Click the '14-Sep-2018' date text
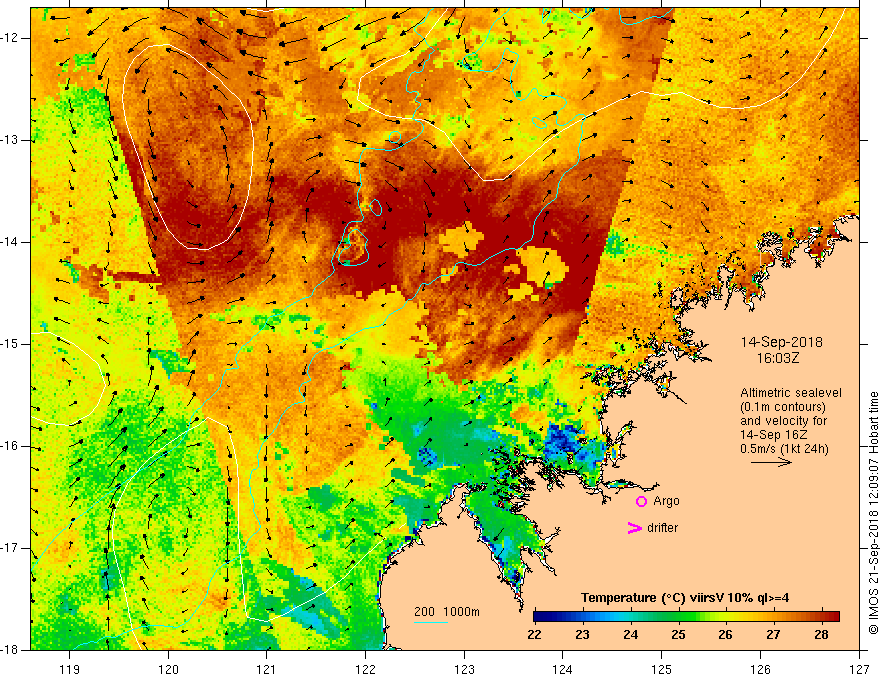The height and width of the screenshot is (680, 880). point(781,342)
